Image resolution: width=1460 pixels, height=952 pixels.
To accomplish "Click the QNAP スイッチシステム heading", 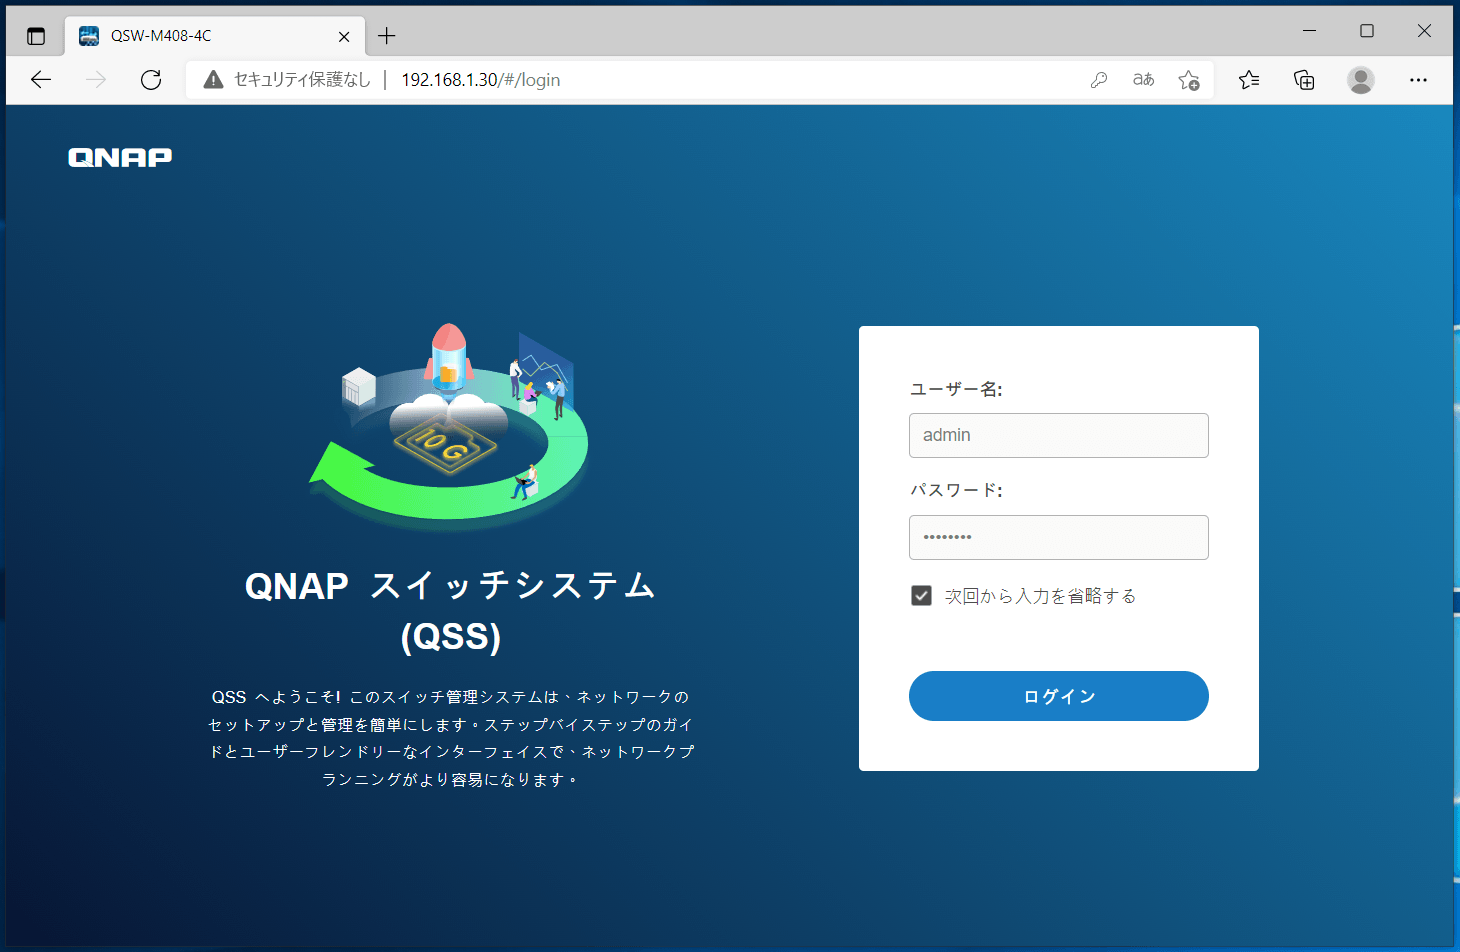I will click(x=450, y=610).
